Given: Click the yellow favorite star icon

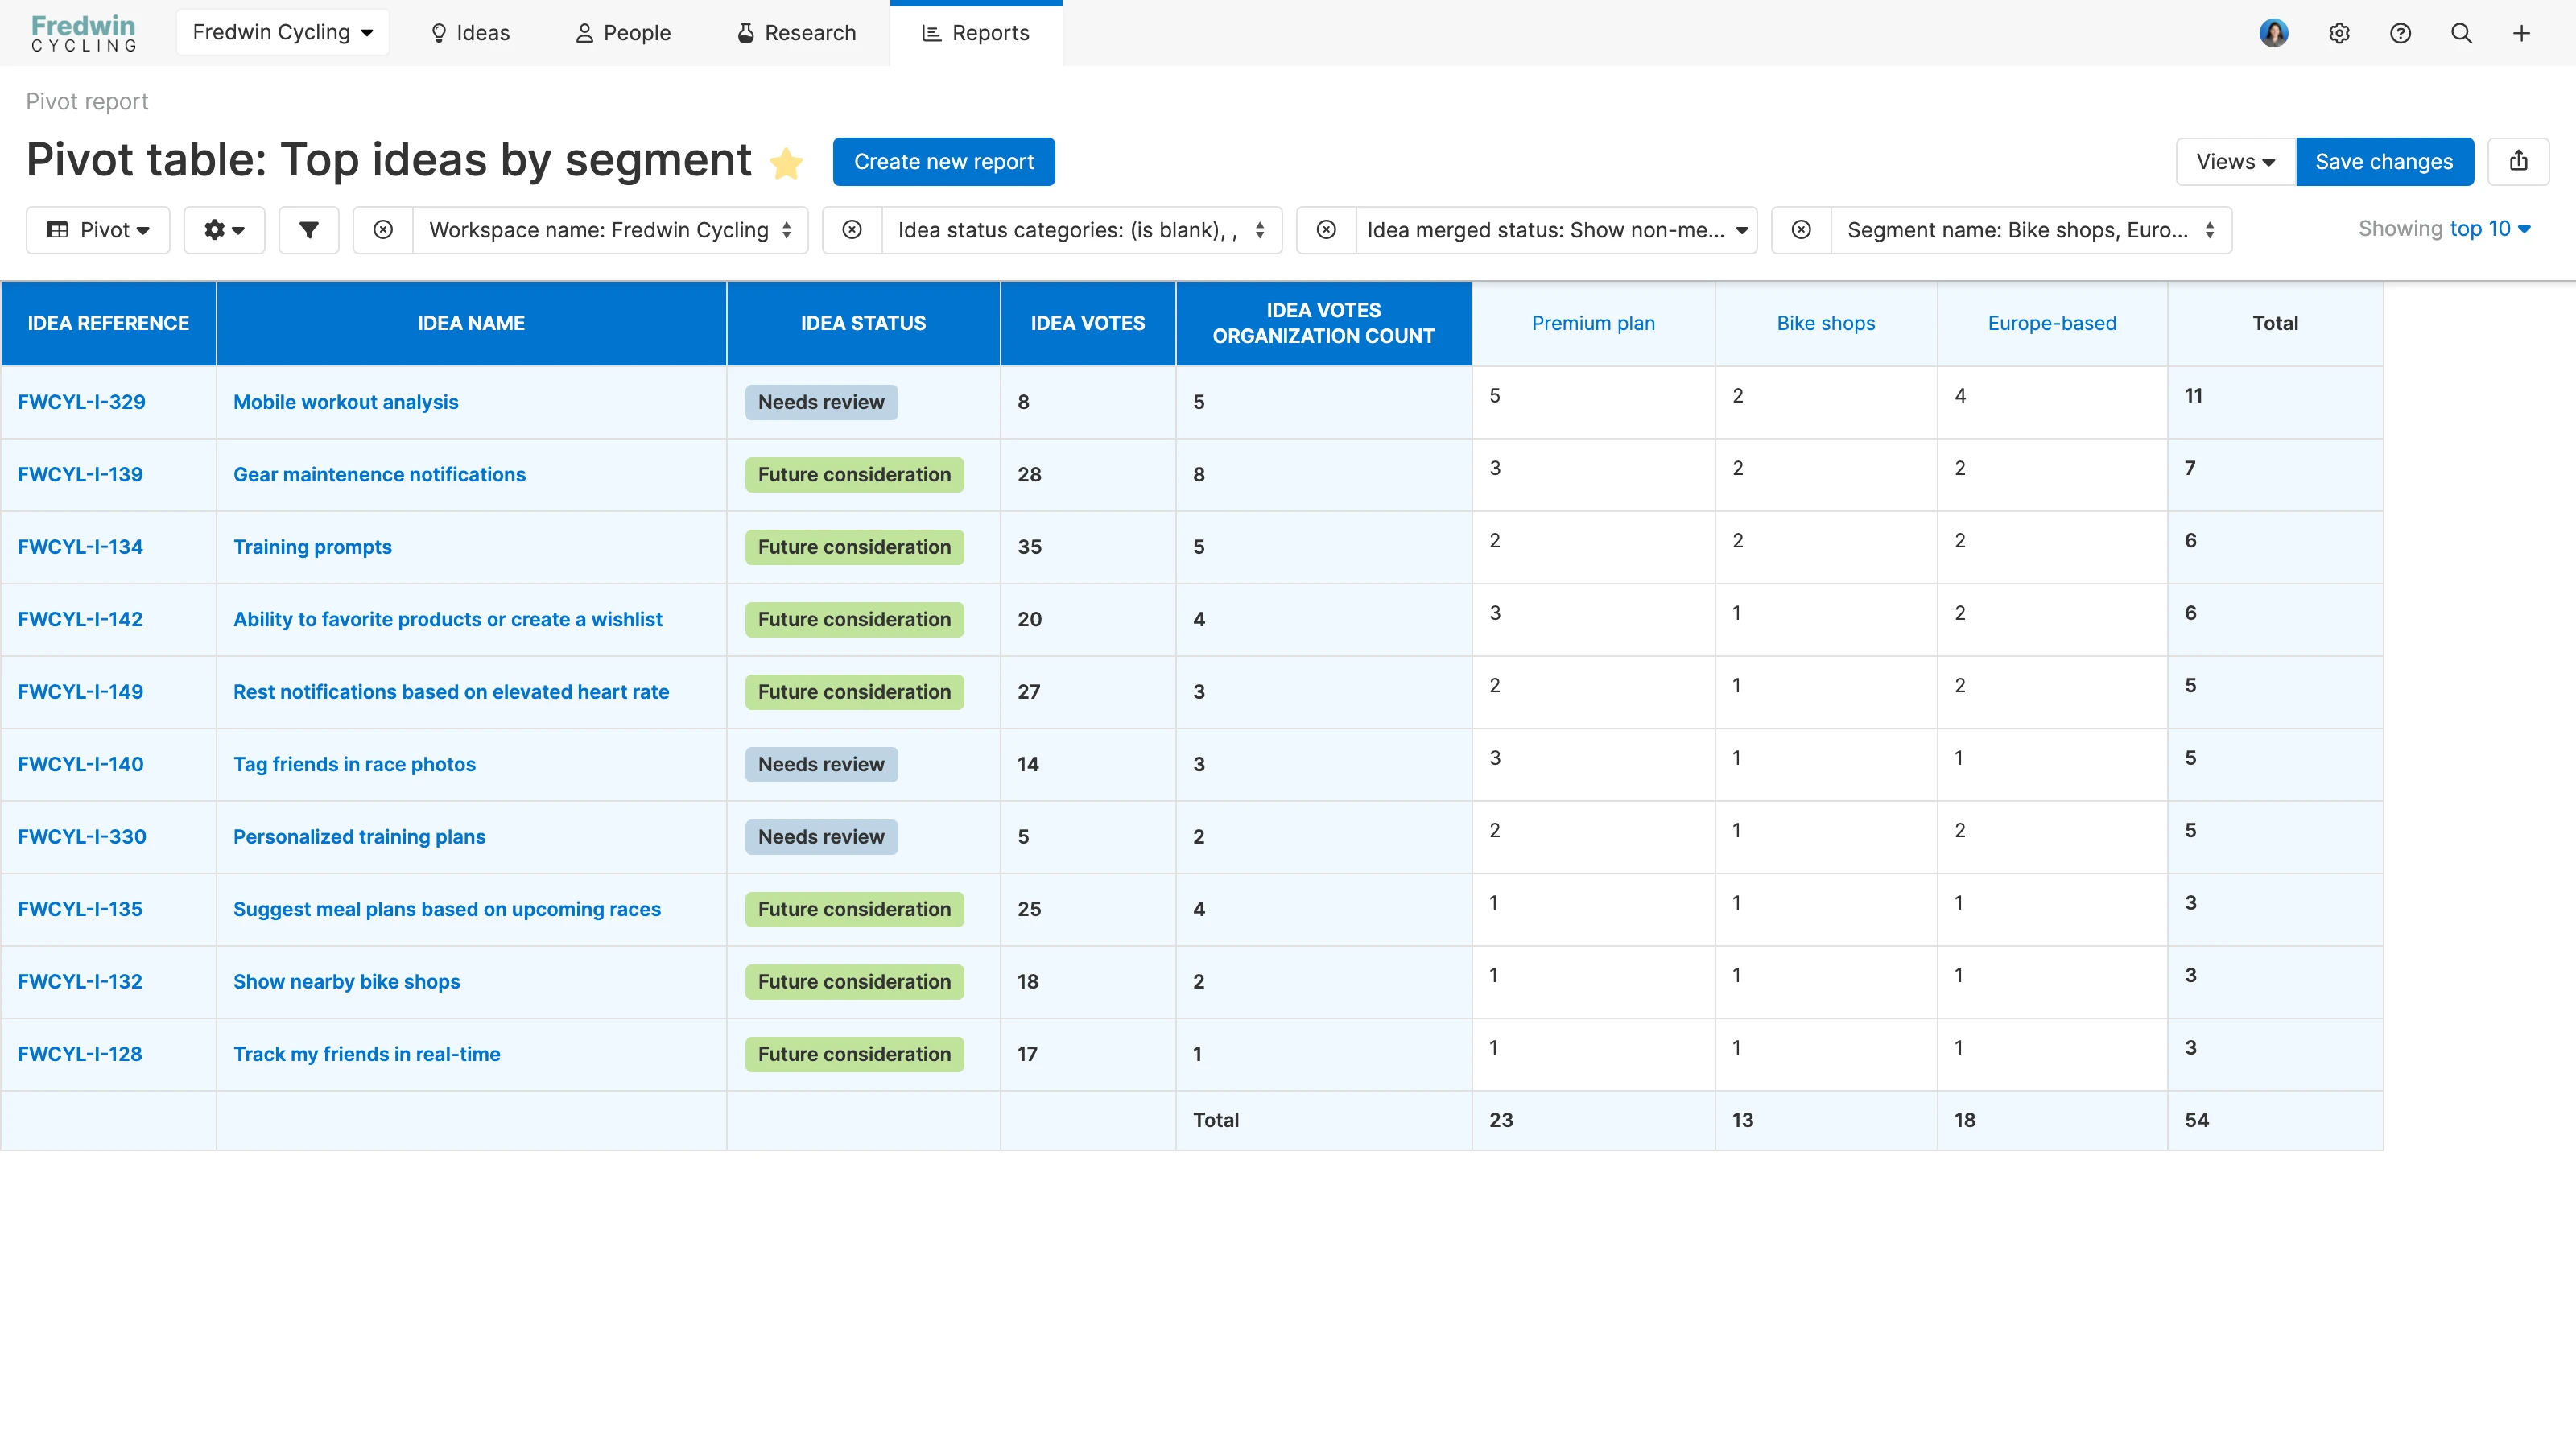Looking at the screenshot, I should 787,162.
